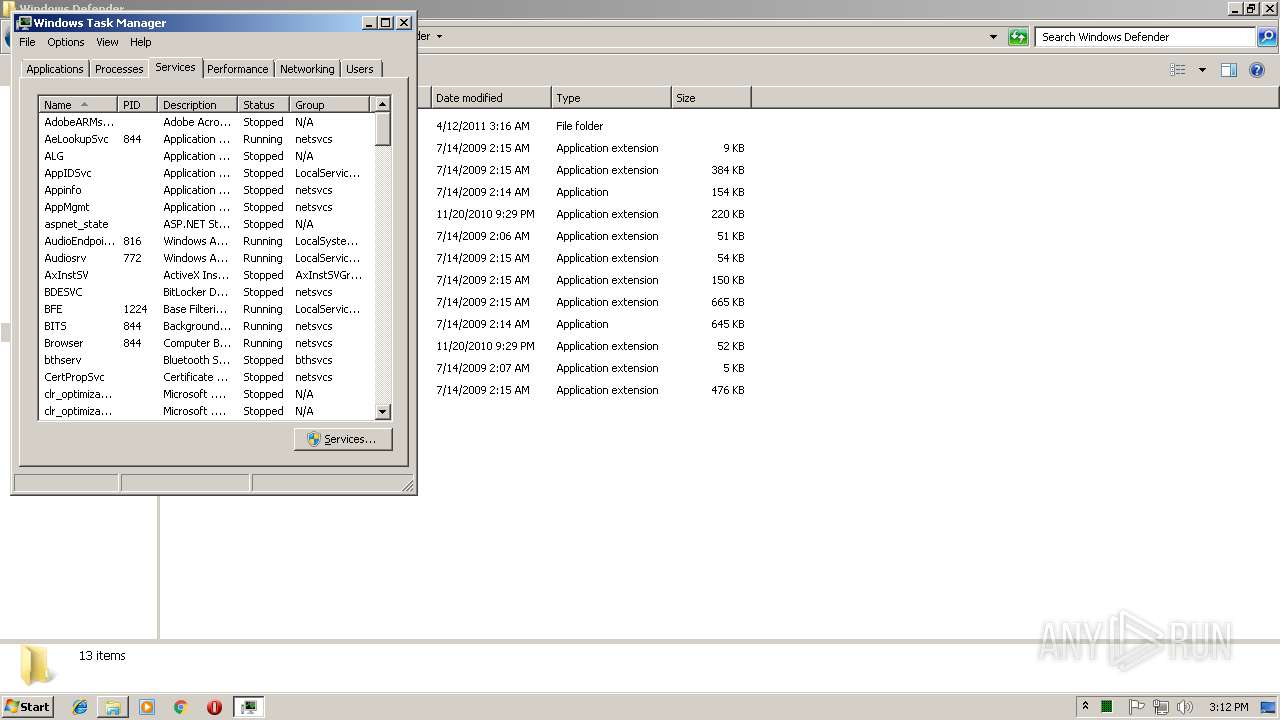Screen dimensions: 1280x720
Task: Open Task Manager View menu
Action: [107, 42]
